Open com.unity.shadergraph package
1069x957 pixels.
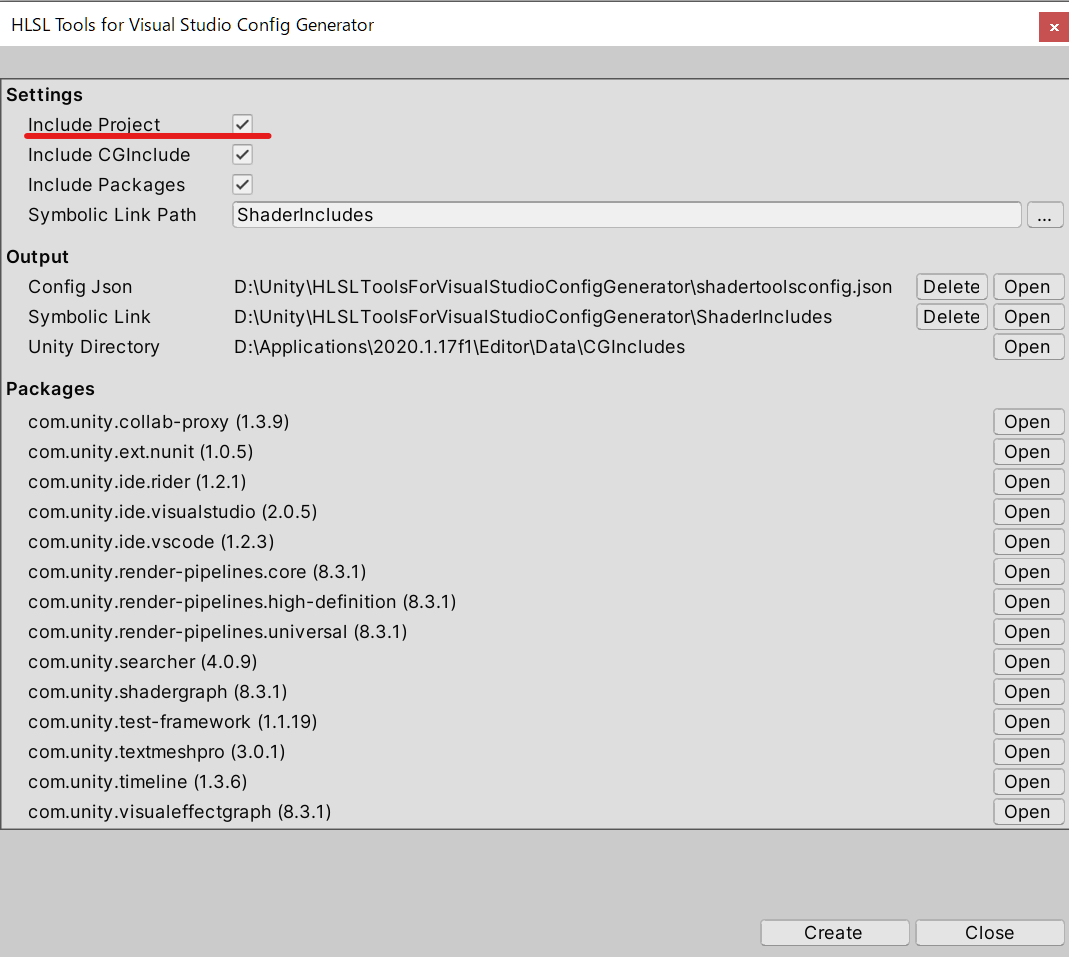(1027, 692)
